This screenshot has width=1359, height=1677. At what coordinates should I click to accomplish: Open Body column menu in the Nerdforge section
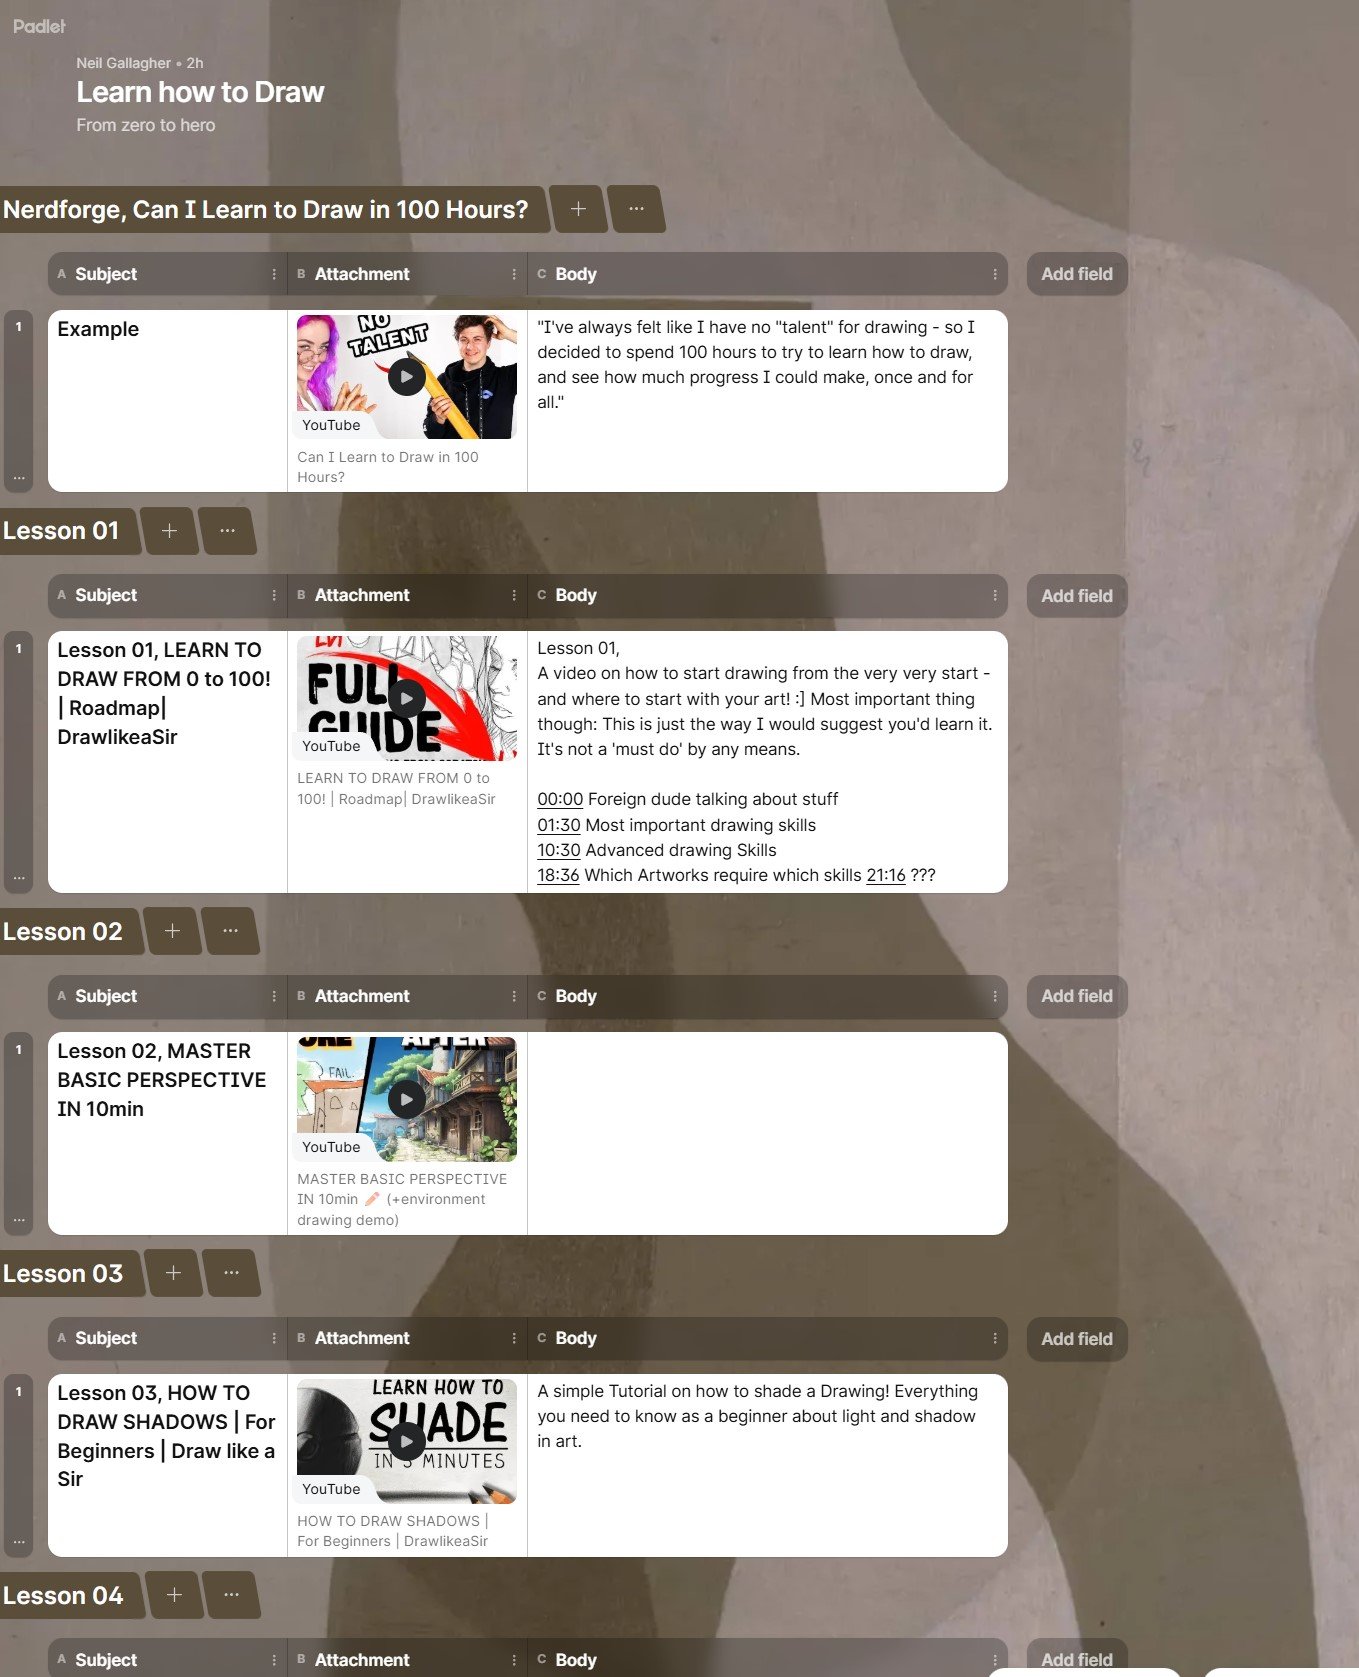click(x=994, y=274)
